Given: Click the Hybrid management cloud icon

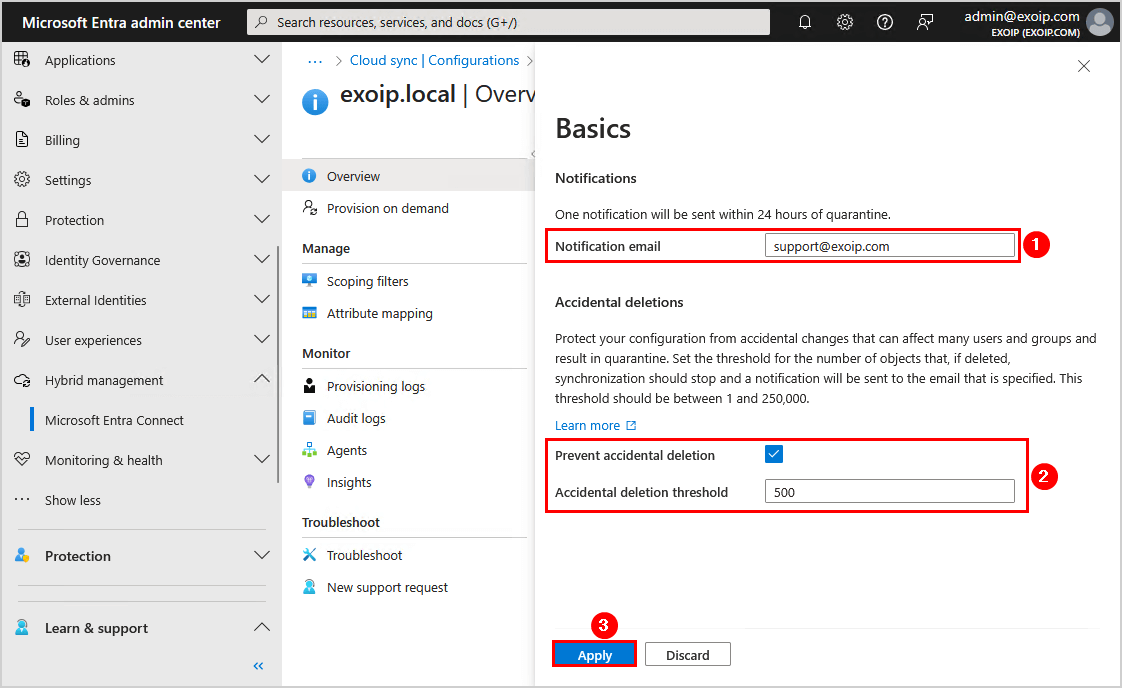Looking at the screenshot, I should 22,380.
